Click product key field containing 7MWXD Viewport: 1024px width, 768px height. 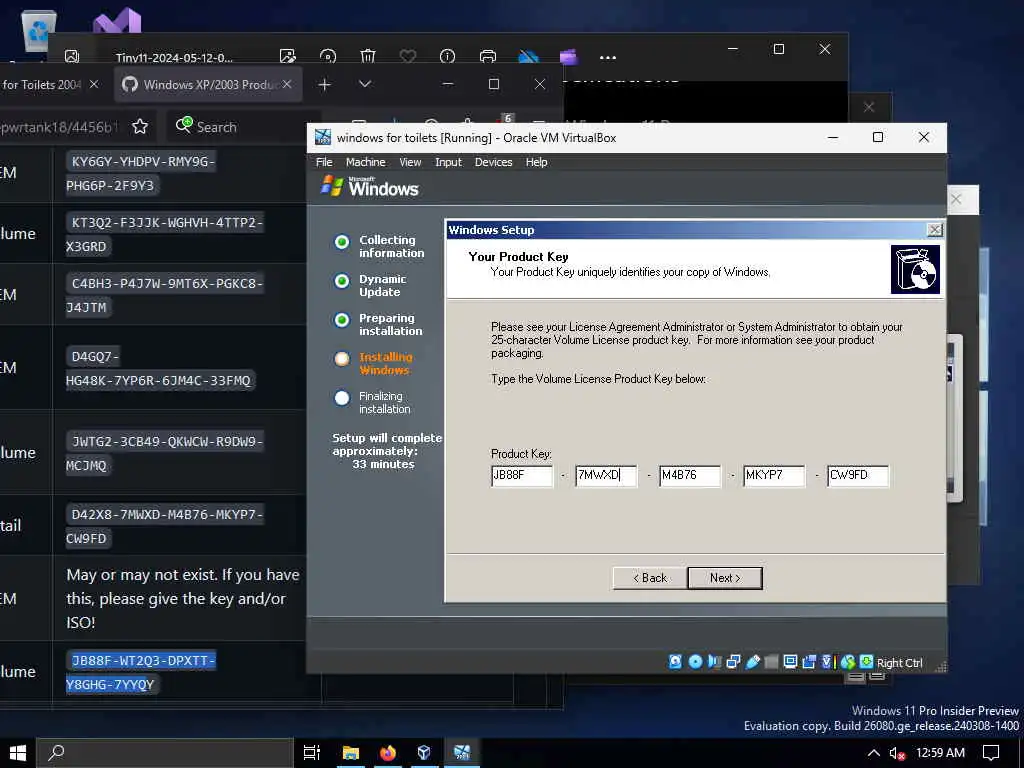(x=605, y=475)
